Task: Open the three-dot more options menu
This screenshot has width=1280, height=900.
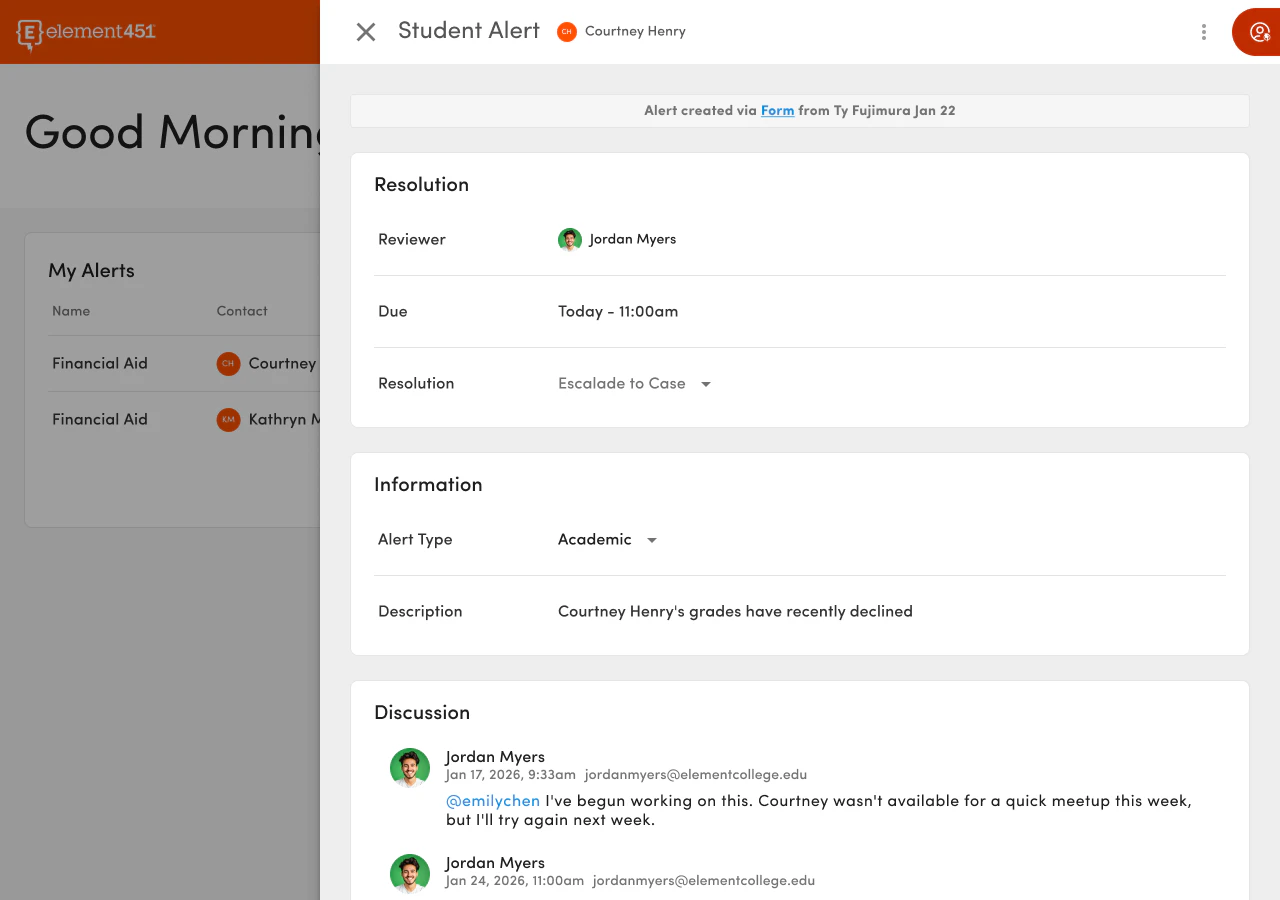Action: point(1204,32)
